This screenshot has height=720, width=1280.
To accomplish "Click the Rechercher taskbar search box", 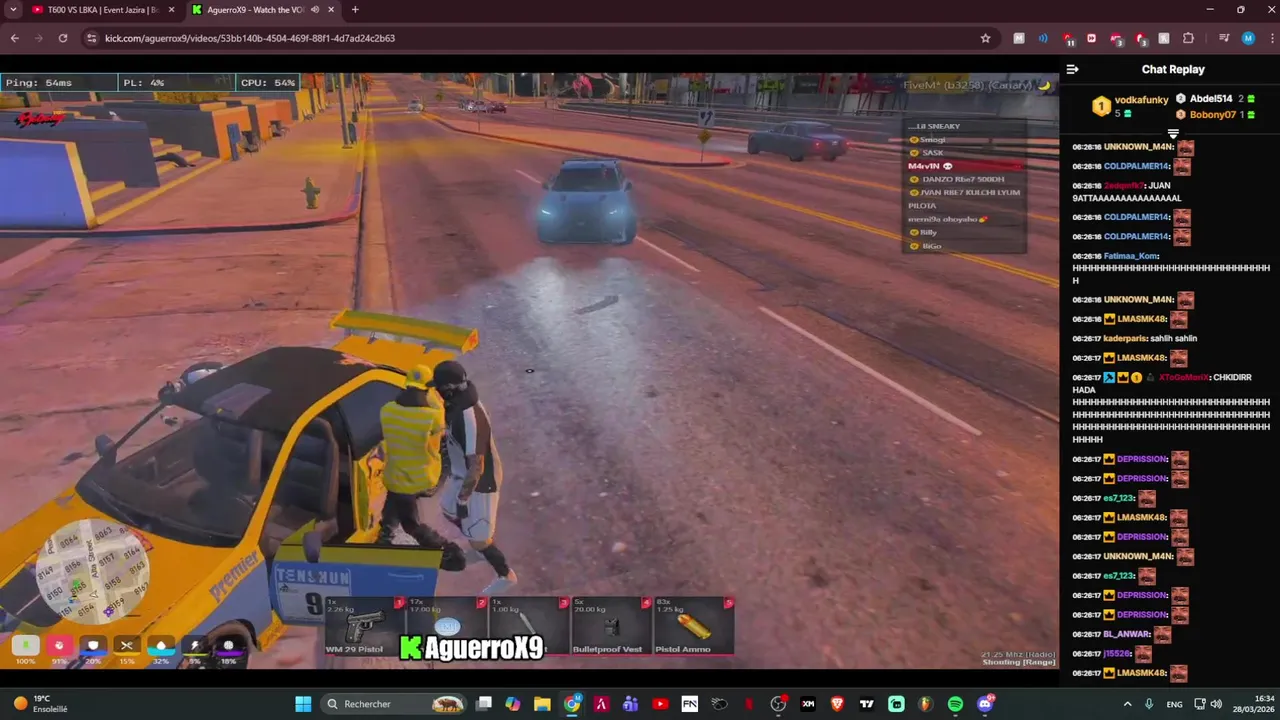I will (x=395, y=704).
